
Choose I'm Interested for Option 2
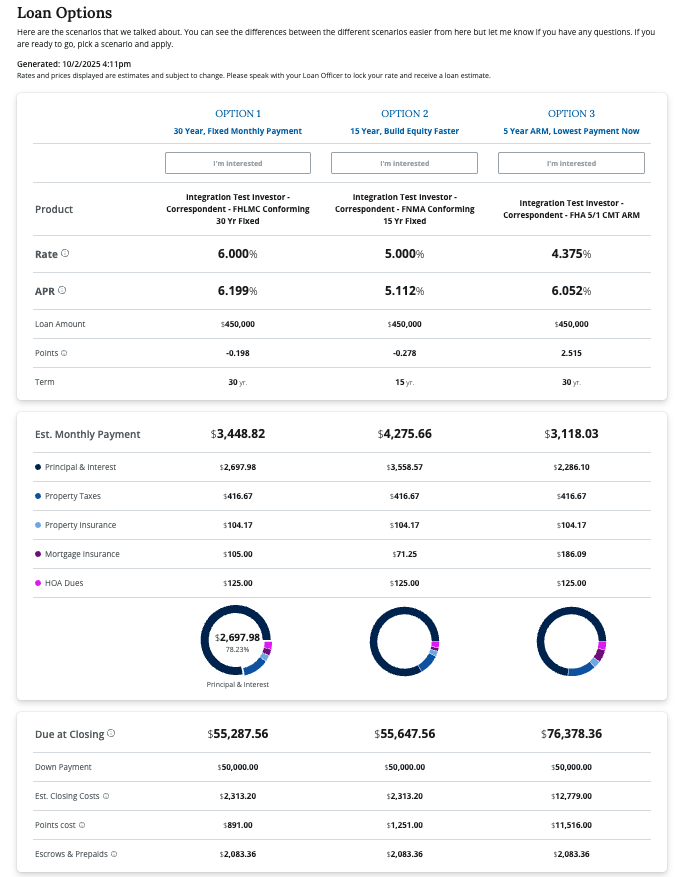[x=404, y=163]
